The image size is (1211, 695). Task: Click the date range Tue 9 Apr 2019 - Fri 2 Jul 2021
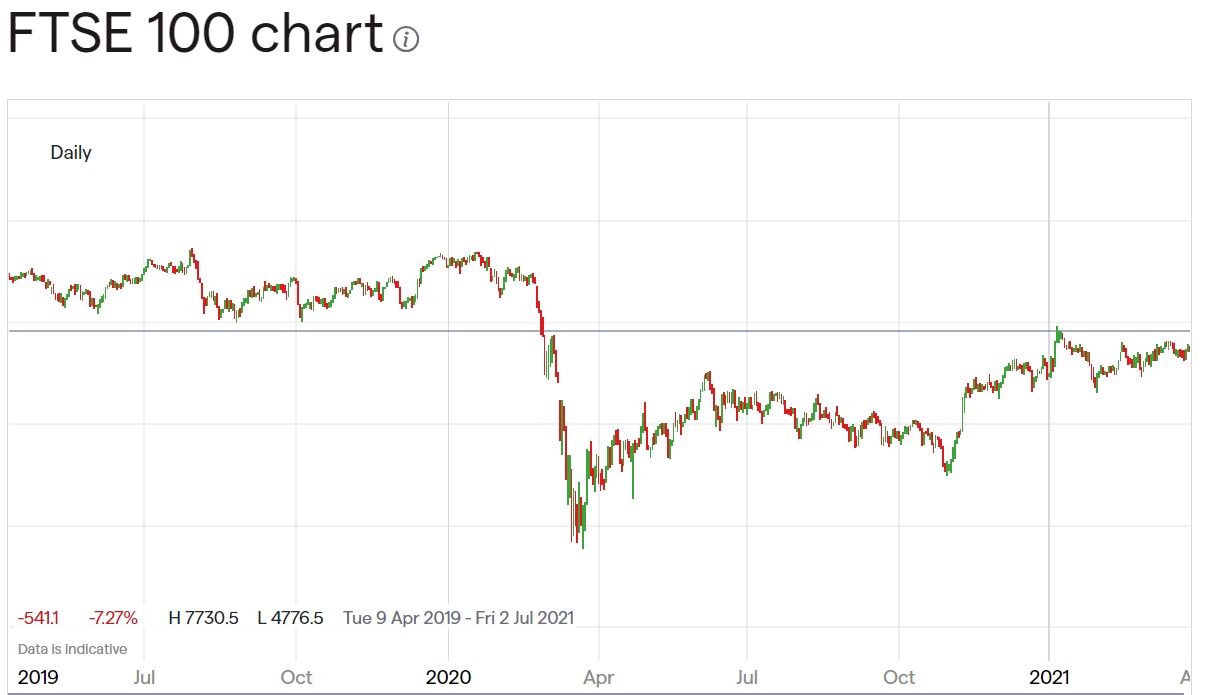pyautogui.click(x=458, y=618)
